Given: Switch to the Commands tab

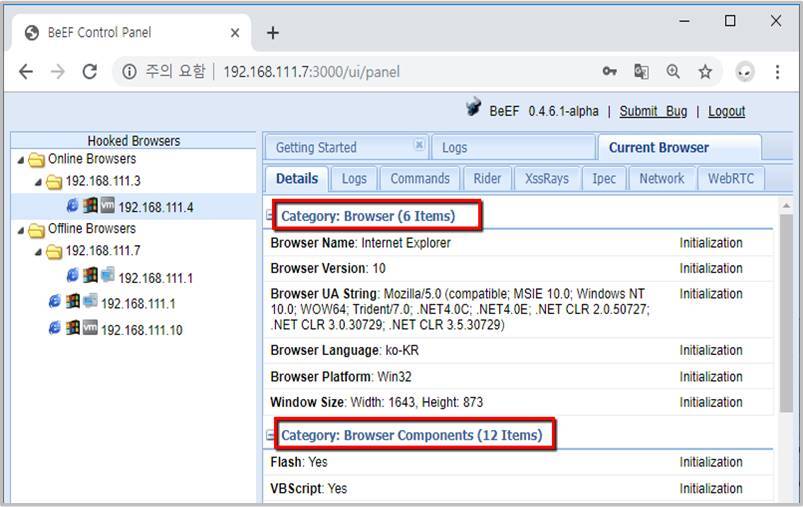Looking at the screenshot, I should [420, 179].
